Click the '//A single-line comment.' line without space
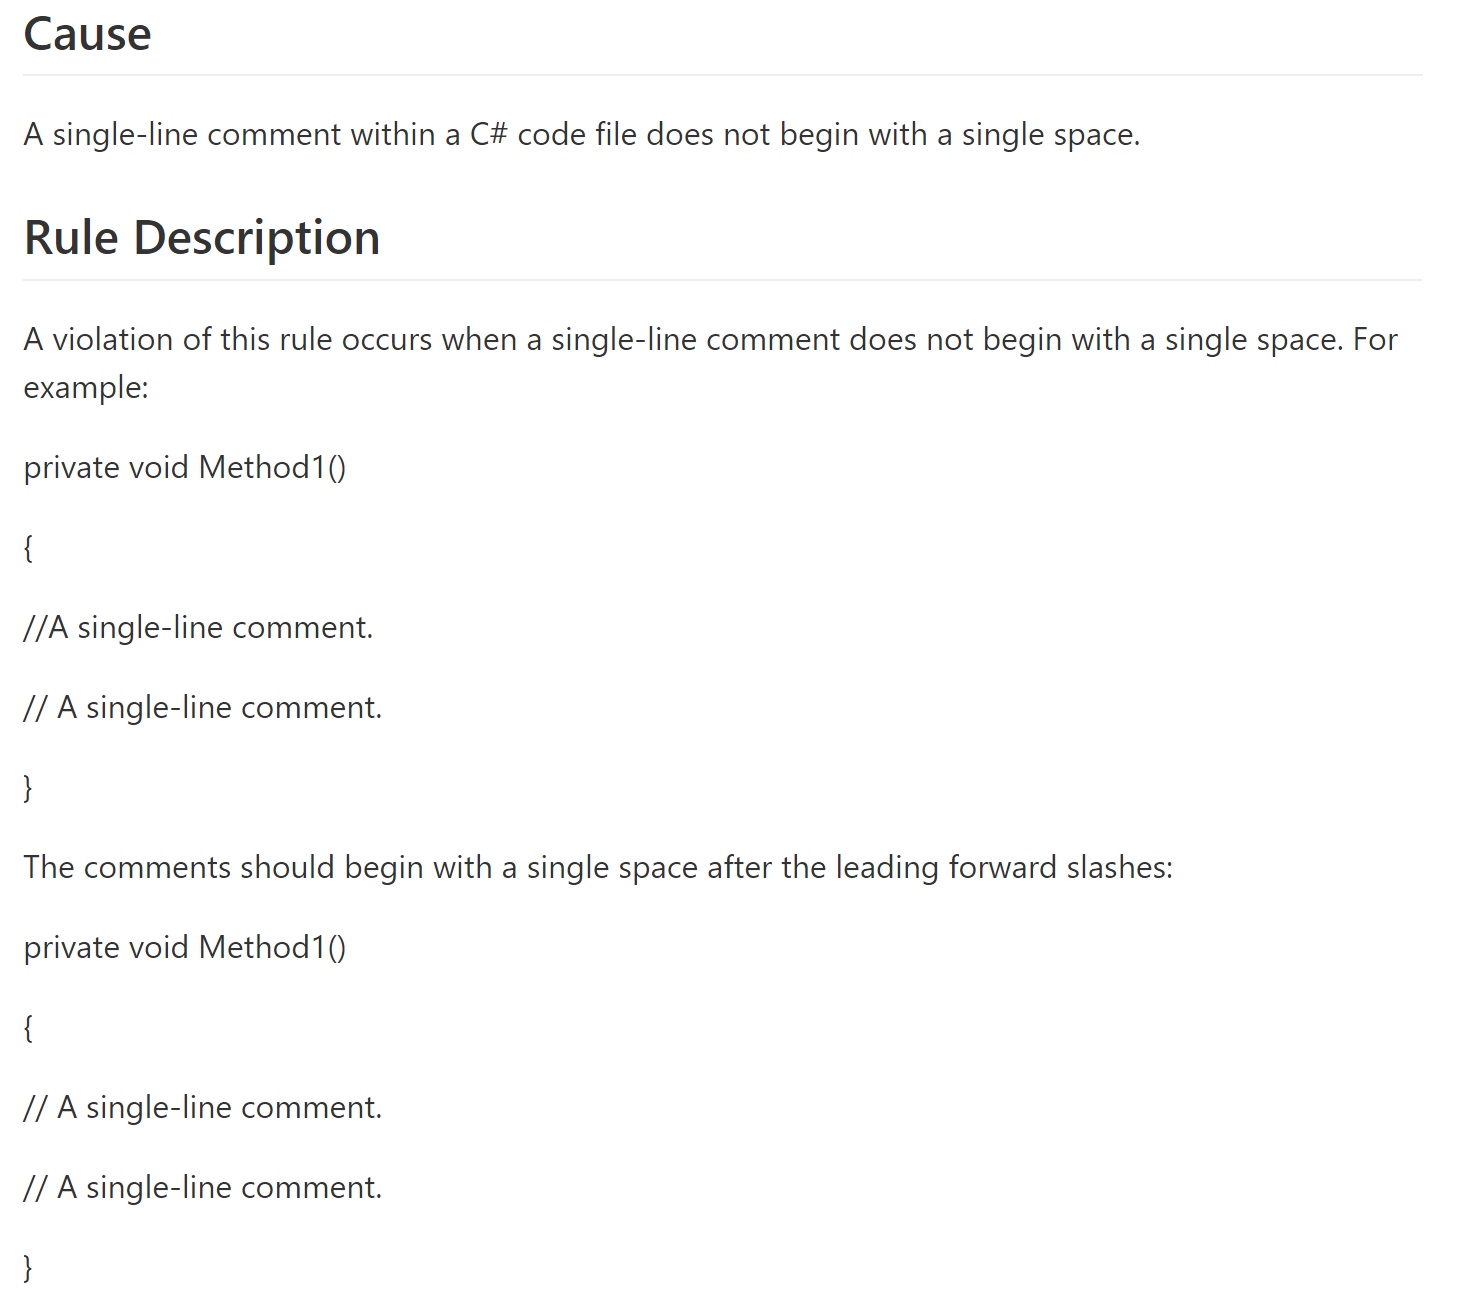 [198, 627]
